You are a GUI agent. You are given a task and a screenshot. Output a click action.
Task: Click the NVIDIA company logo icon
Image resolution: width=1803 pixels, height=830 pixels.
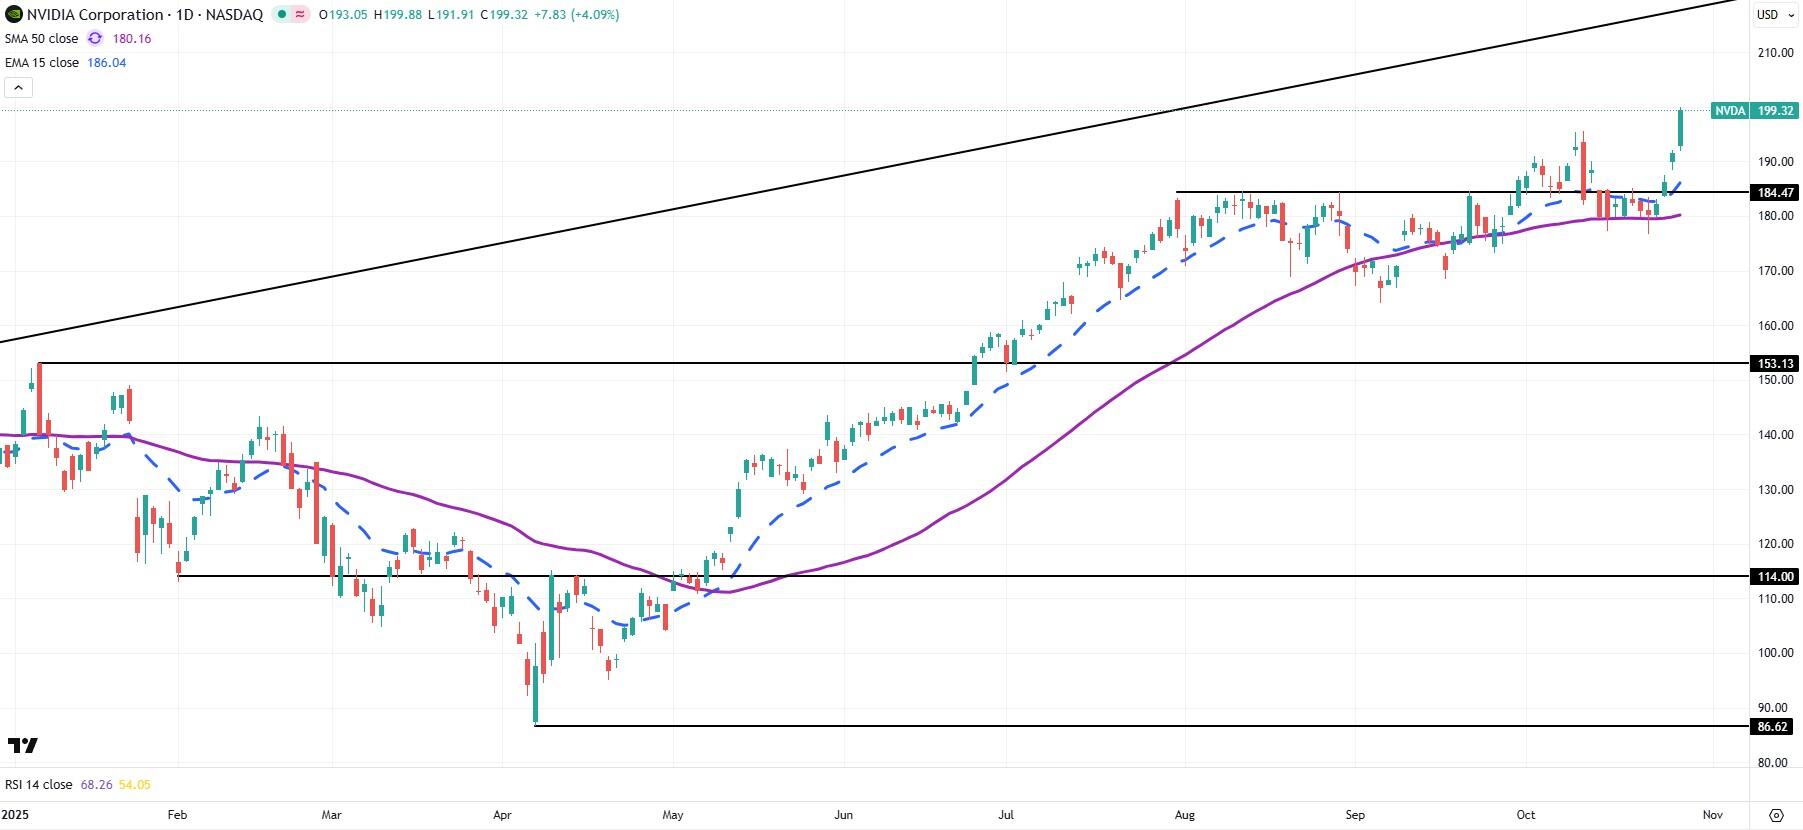pos(14,14)
